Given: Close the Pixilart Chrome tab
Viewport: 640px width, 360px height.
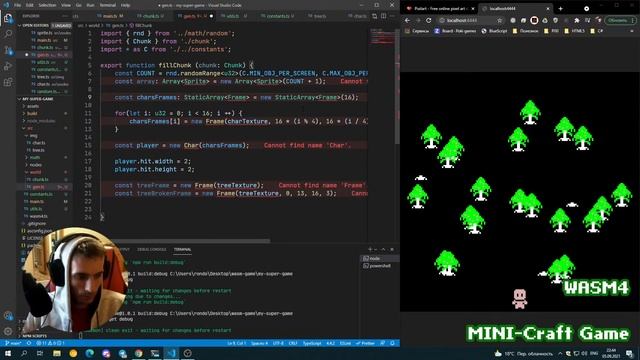Looking at the screenshot, I should (473, 9).
